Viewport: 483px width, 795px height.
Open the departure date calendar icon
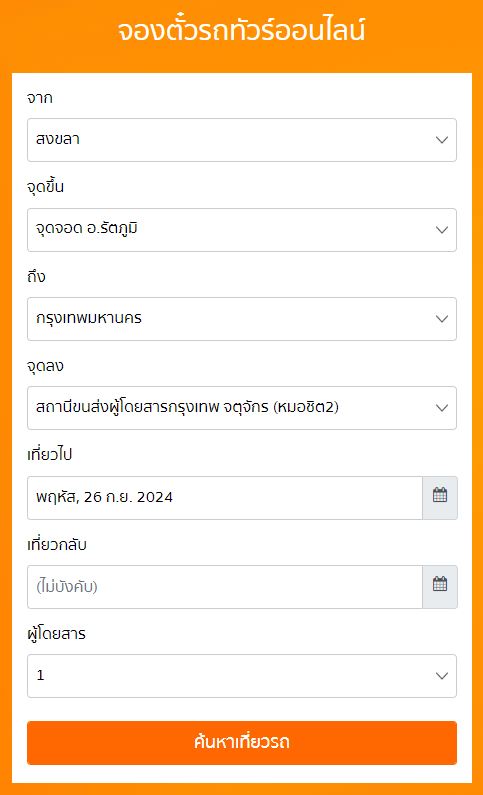click(440, 497)
